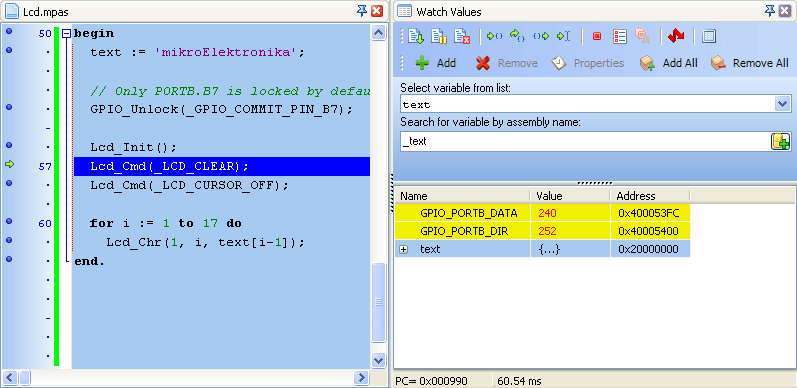Stop the debugger session
Screen dimensions: 797x388
coord(462,36)
